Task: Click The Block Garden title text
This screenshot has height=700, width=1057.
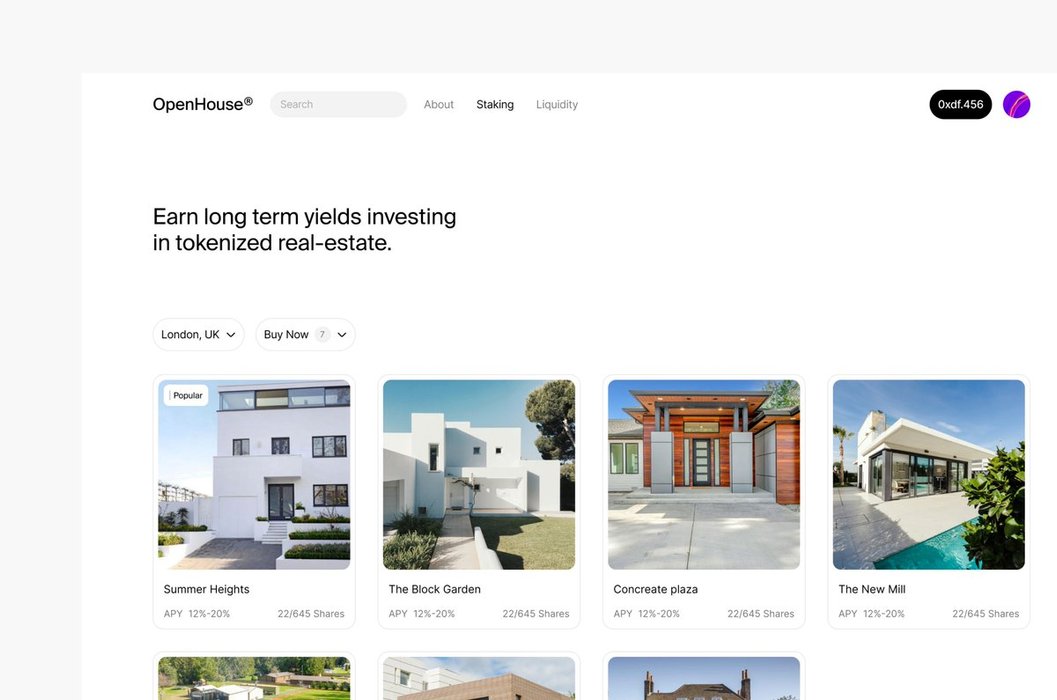Action: [x=434, y=589]
